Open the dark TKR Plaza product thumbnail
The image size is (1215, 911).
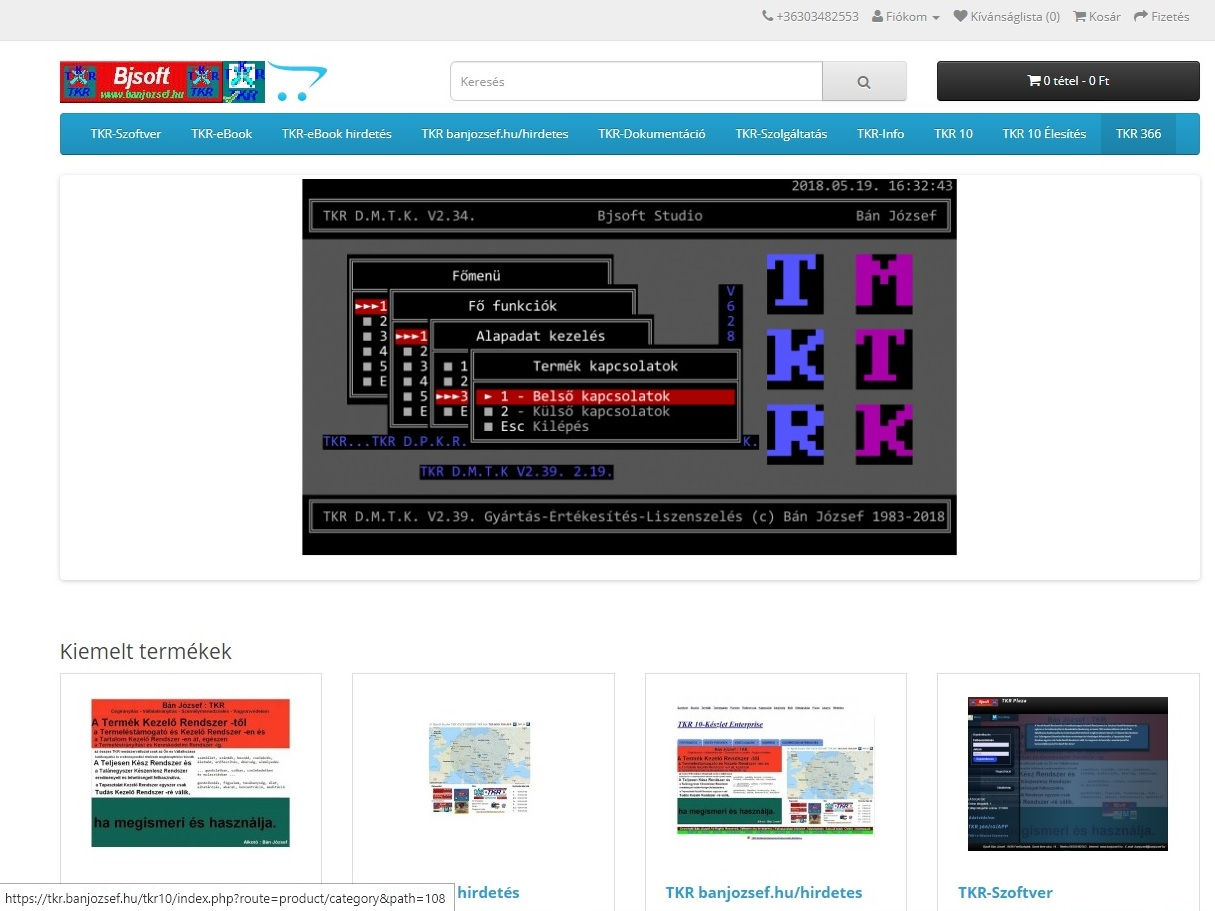tap(1068, 774)
